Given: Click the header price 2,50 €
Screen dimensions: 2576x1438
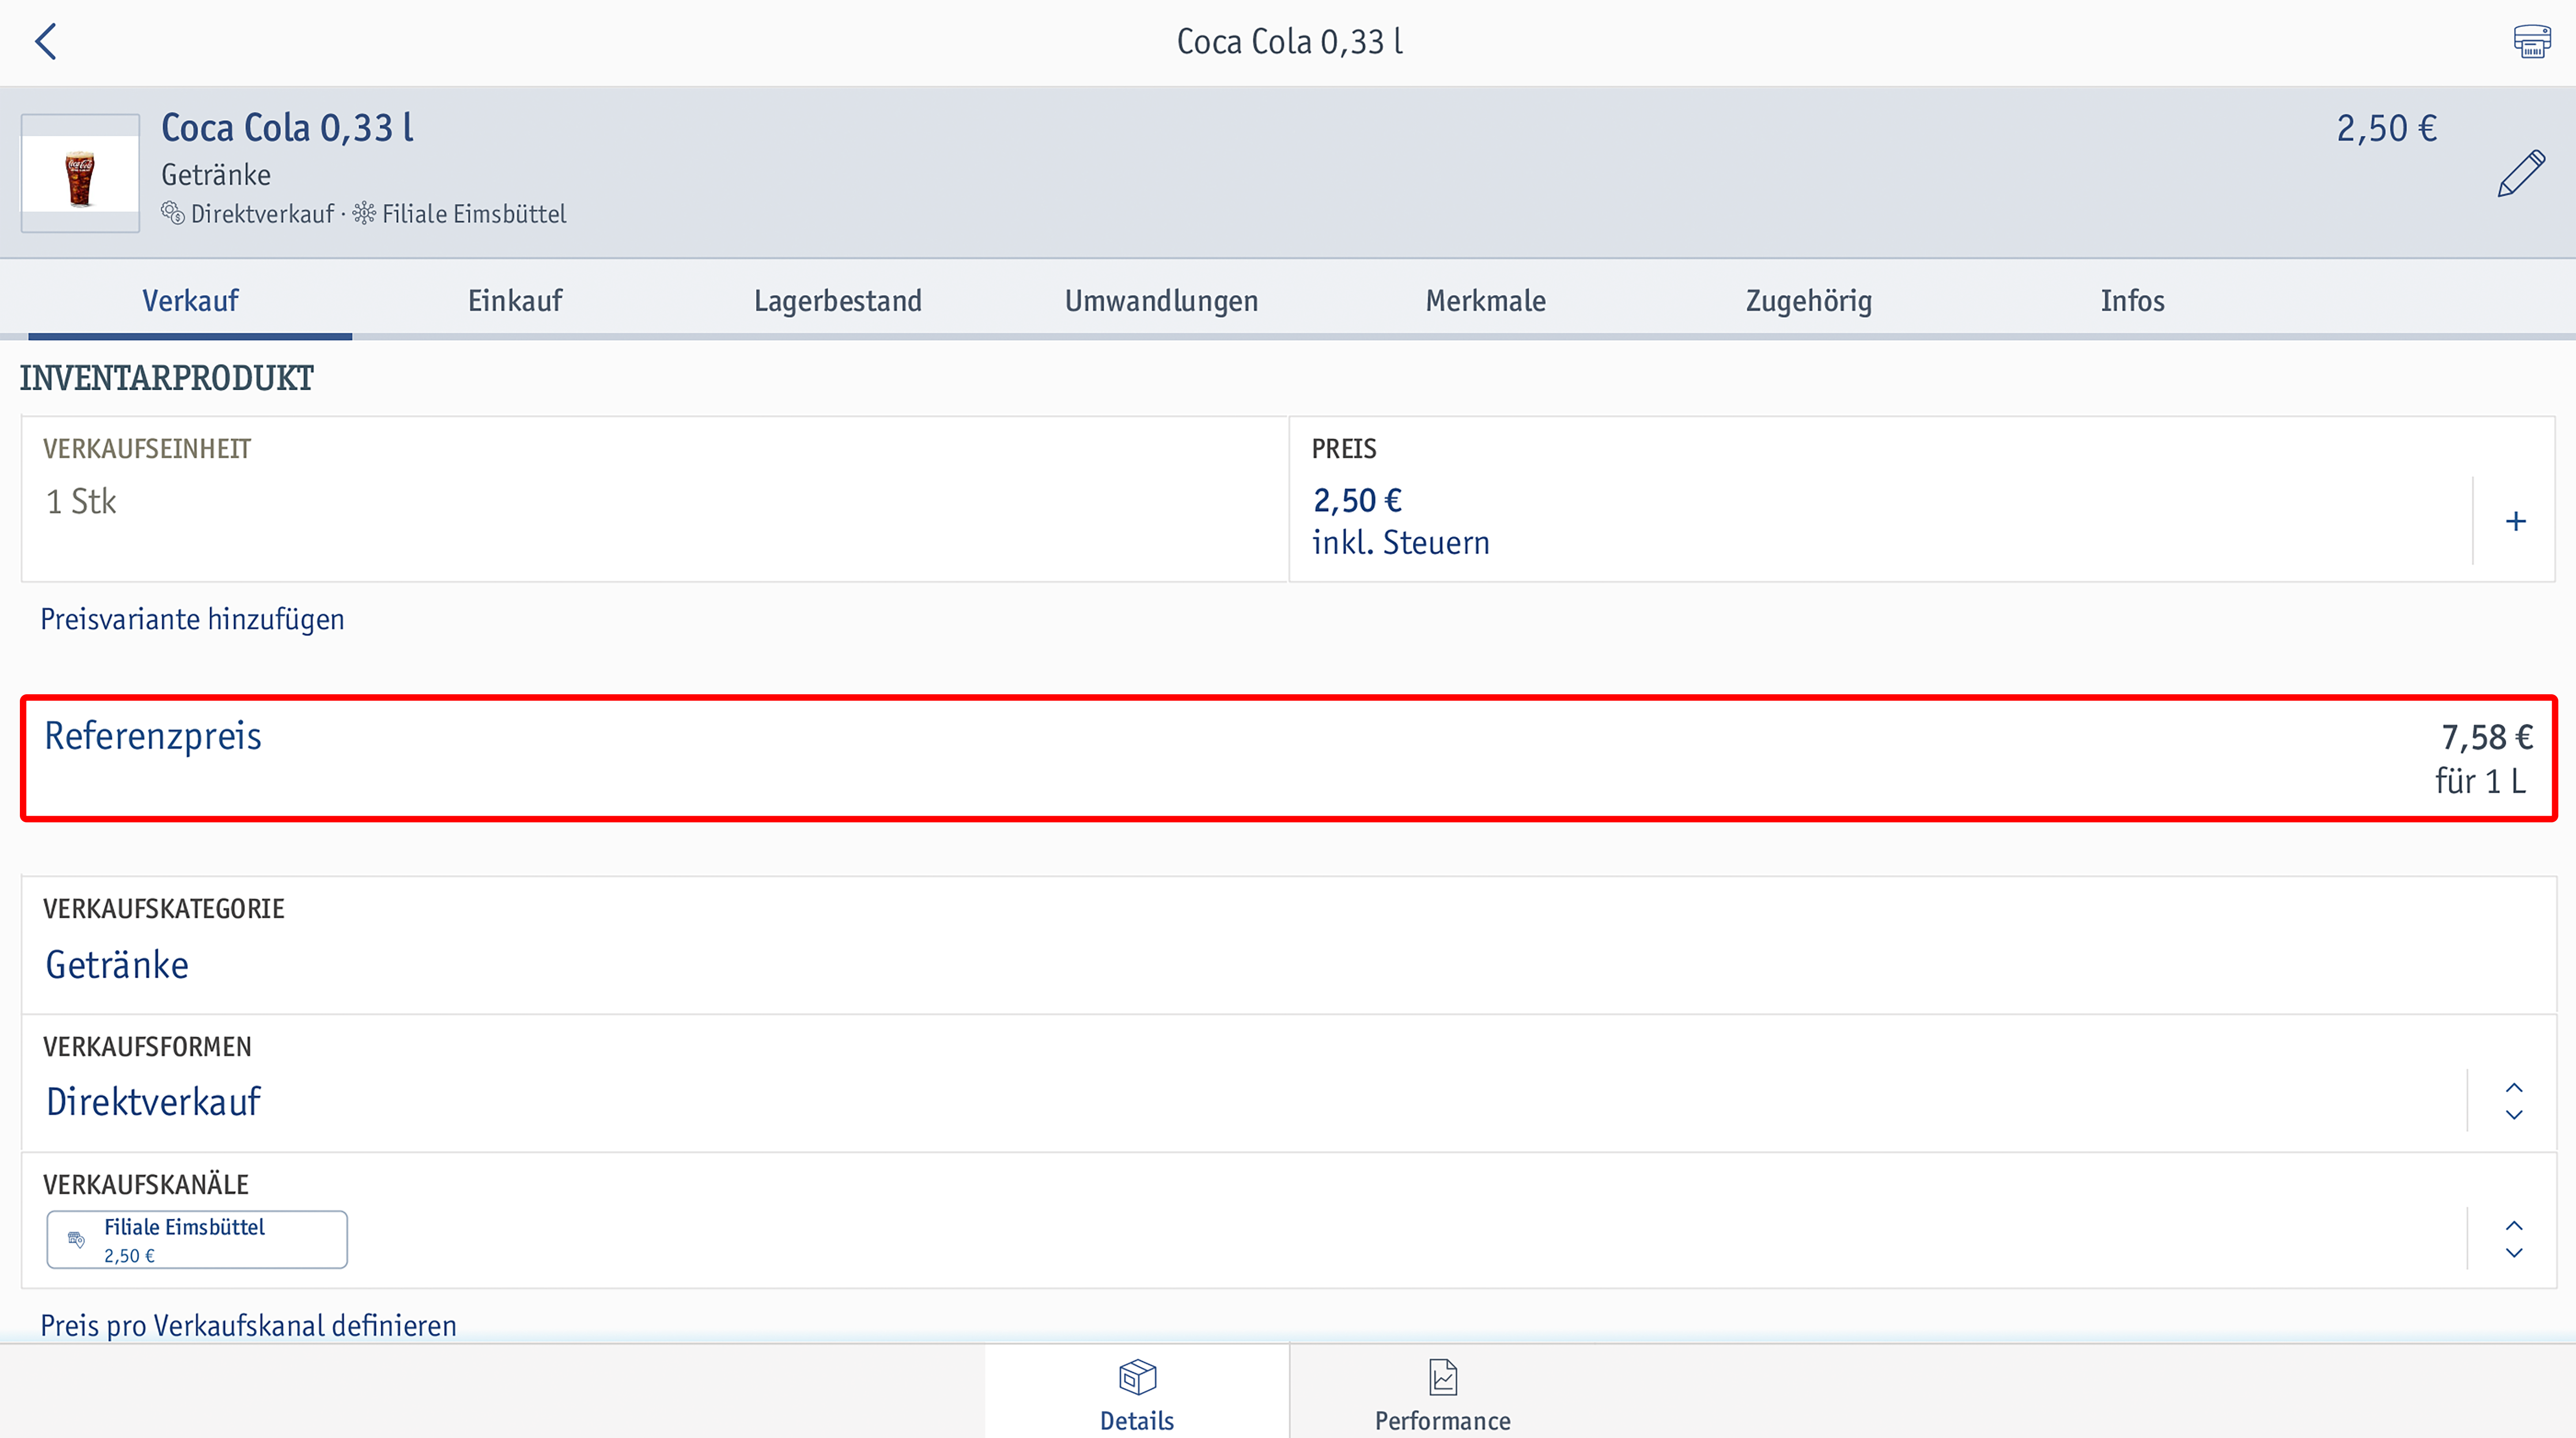Looking at the screenshot, I should (2386, 128).
